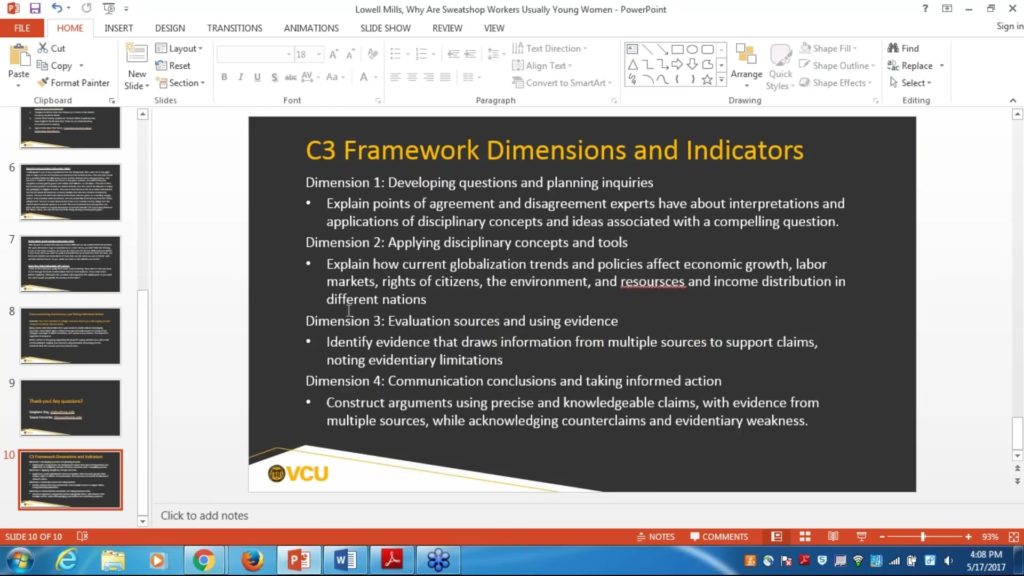Toggle the Notes pane in status bar
This screenshot has height=576, width=1024.
coord(655,537)
